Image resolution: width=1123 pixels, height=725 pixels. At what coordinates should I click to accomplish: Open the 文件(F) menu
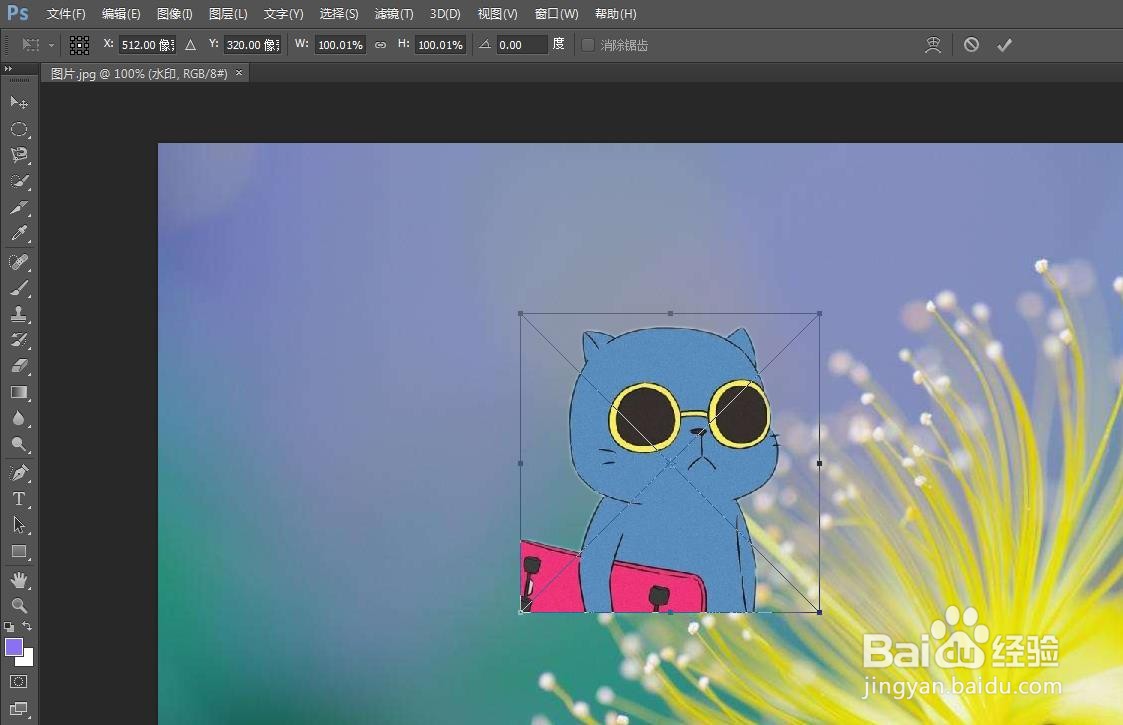(x=66, y=14)
